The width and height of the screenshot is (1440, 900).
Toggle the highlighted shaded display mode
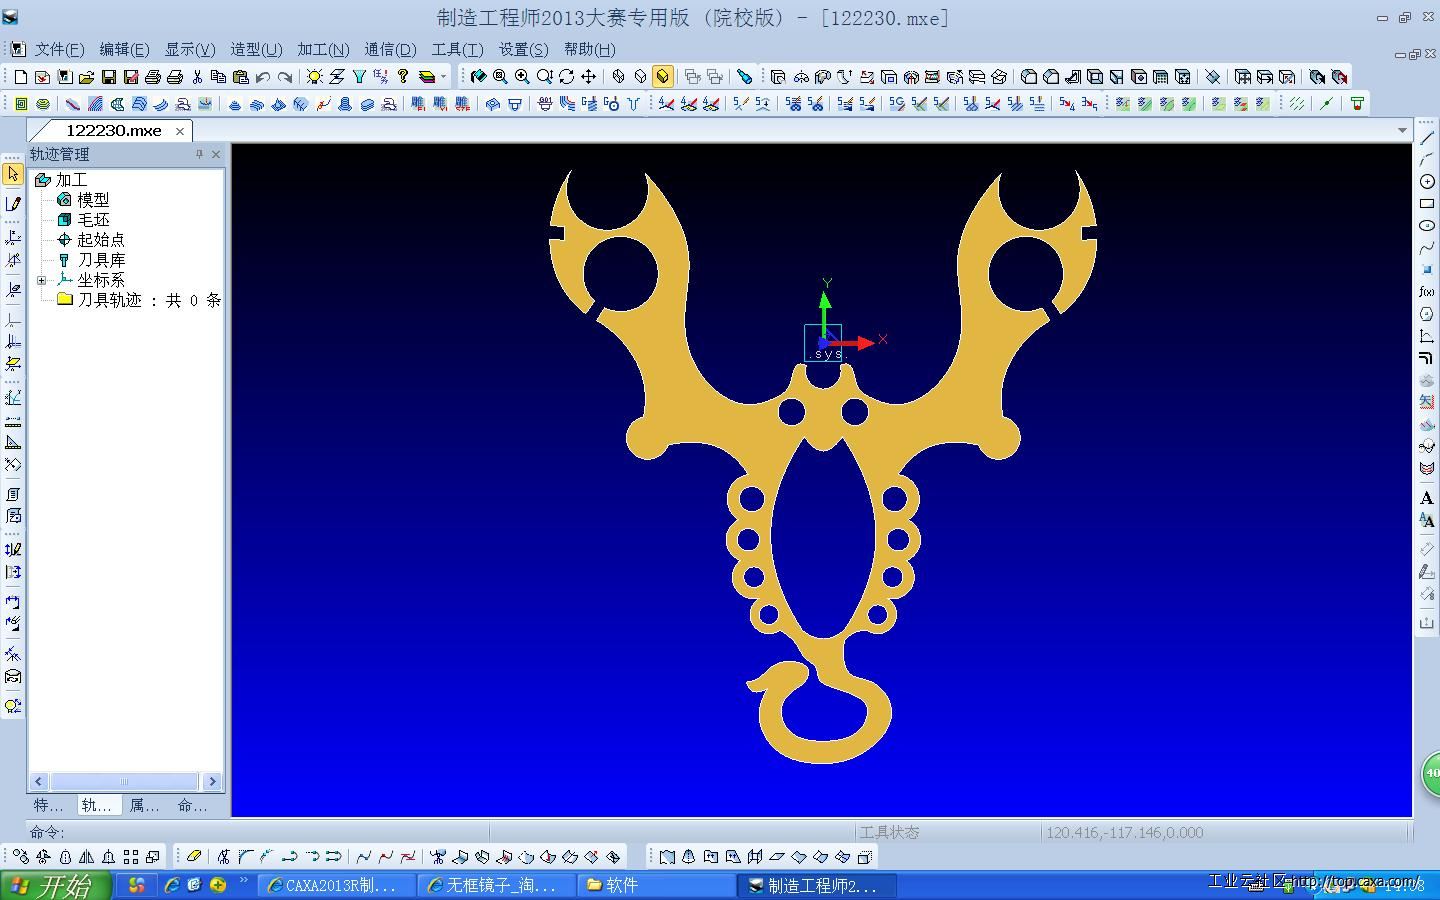point(663,76)
